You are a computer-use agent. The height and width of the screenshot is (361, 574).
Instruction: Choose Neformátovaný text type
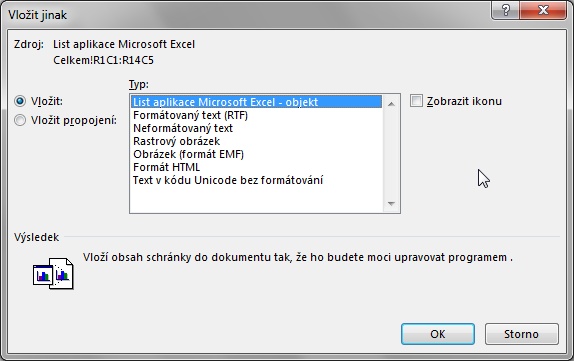(183, 128)
